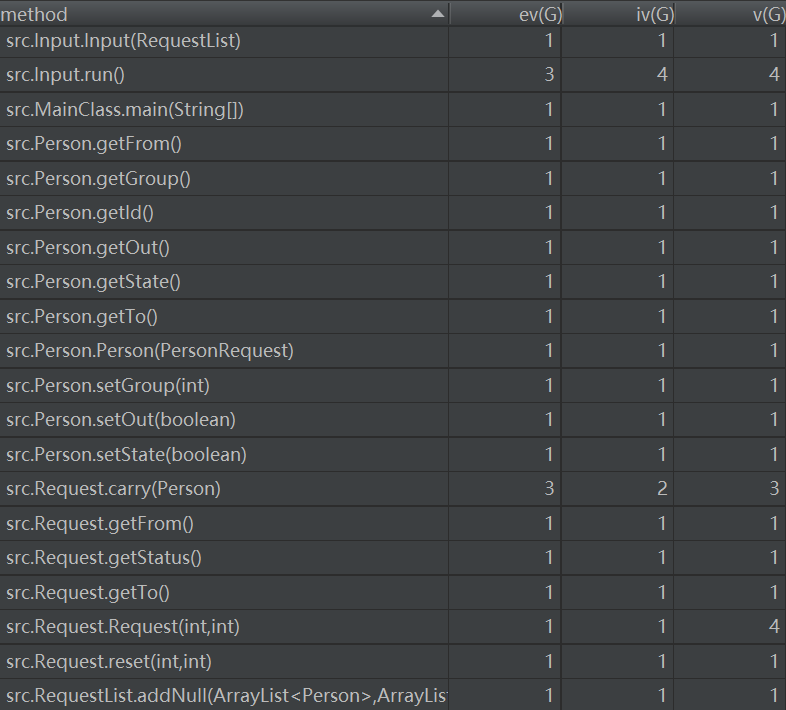Screen dimensions: 786x710
Task: Click iv(G) value 2 for src.Request.carry(Person)
Action: (x=662, y=489)
